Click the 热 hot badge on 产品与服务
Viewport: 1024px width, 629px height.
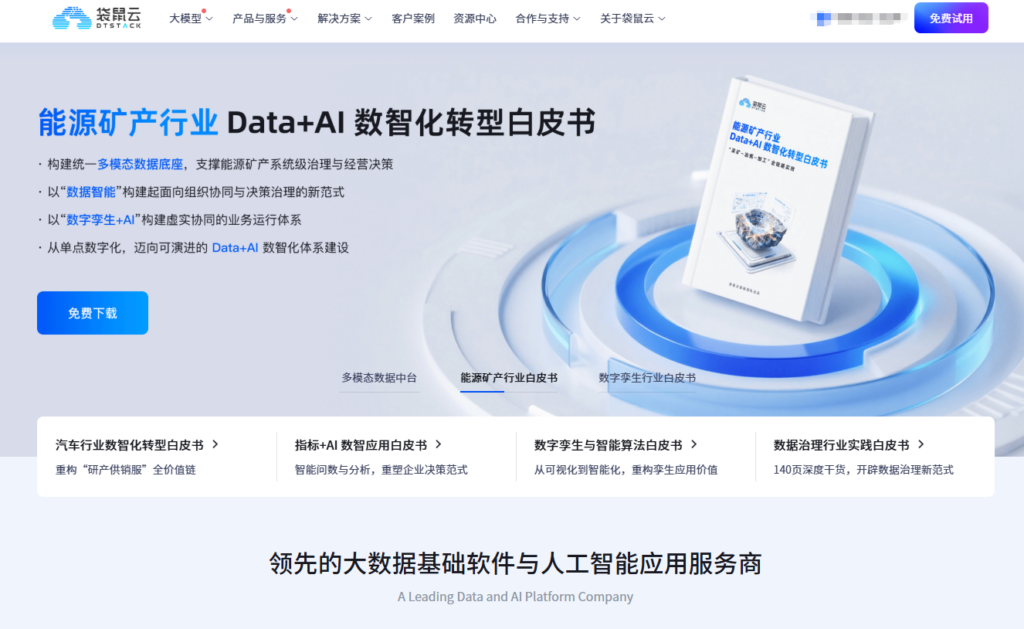[289, 11]
